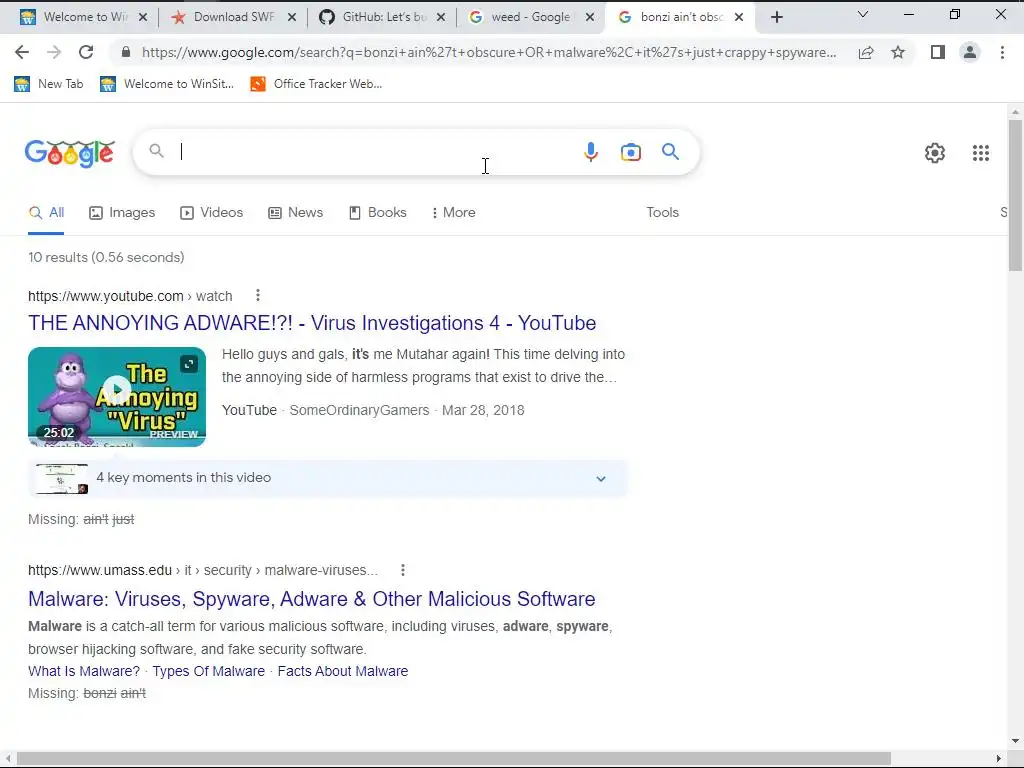Open the tab search dropdown arrow
The image size is (1024, 768).
tap(863, 14)
